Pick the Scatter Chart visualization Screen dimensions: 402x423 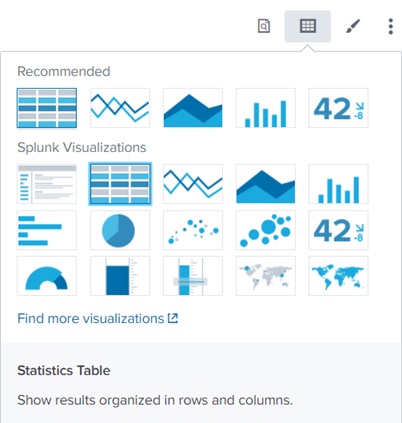pos(193,230)
